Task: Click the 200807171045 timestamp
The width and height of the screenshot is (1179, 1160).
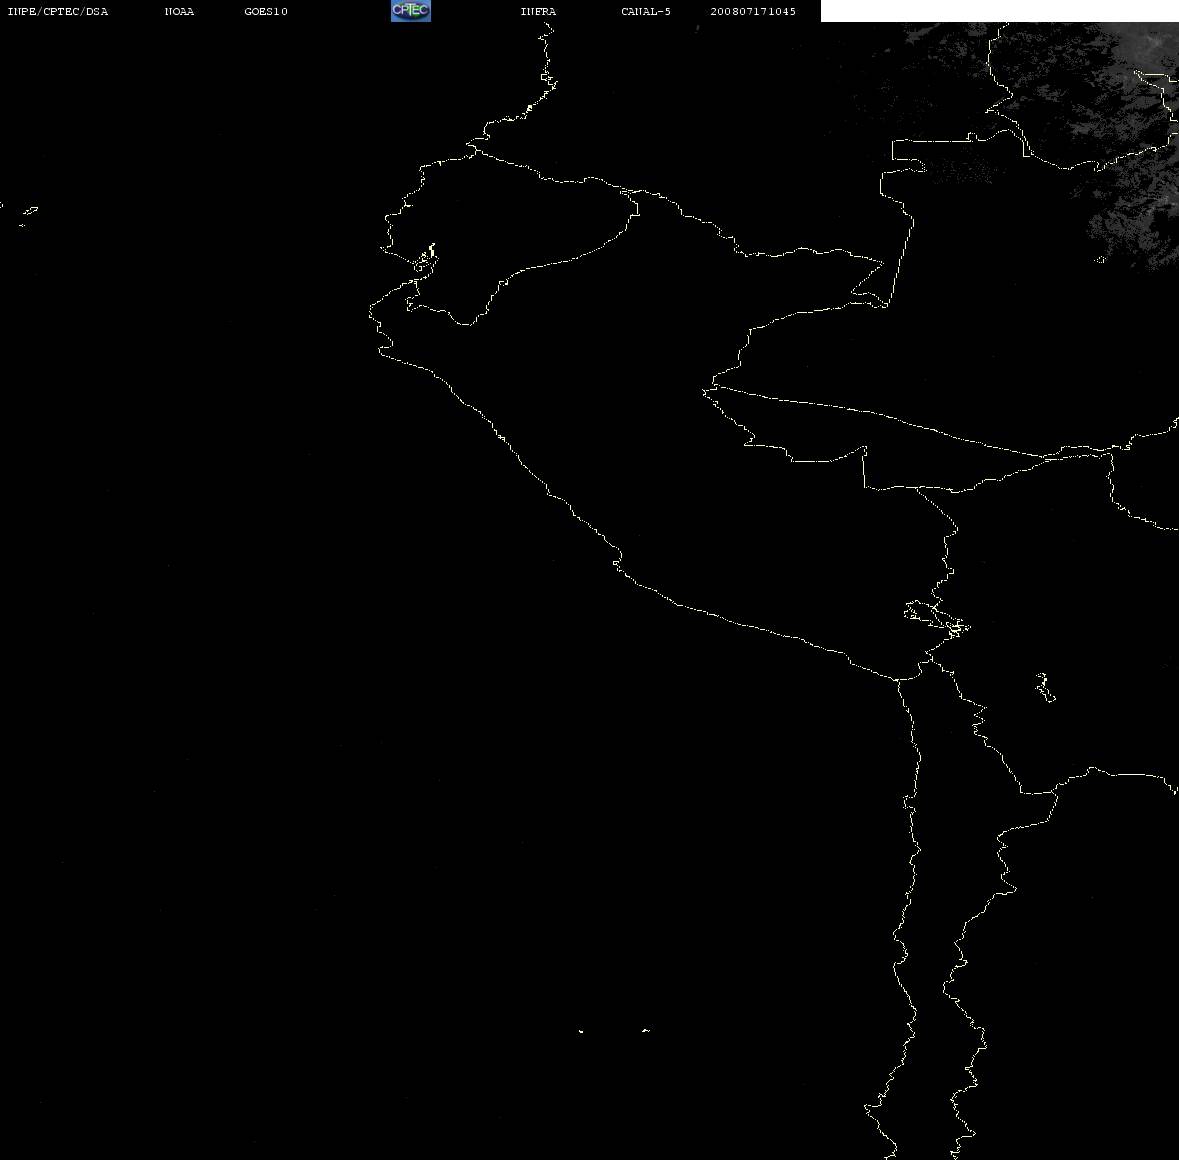Action: coord(753,11)
